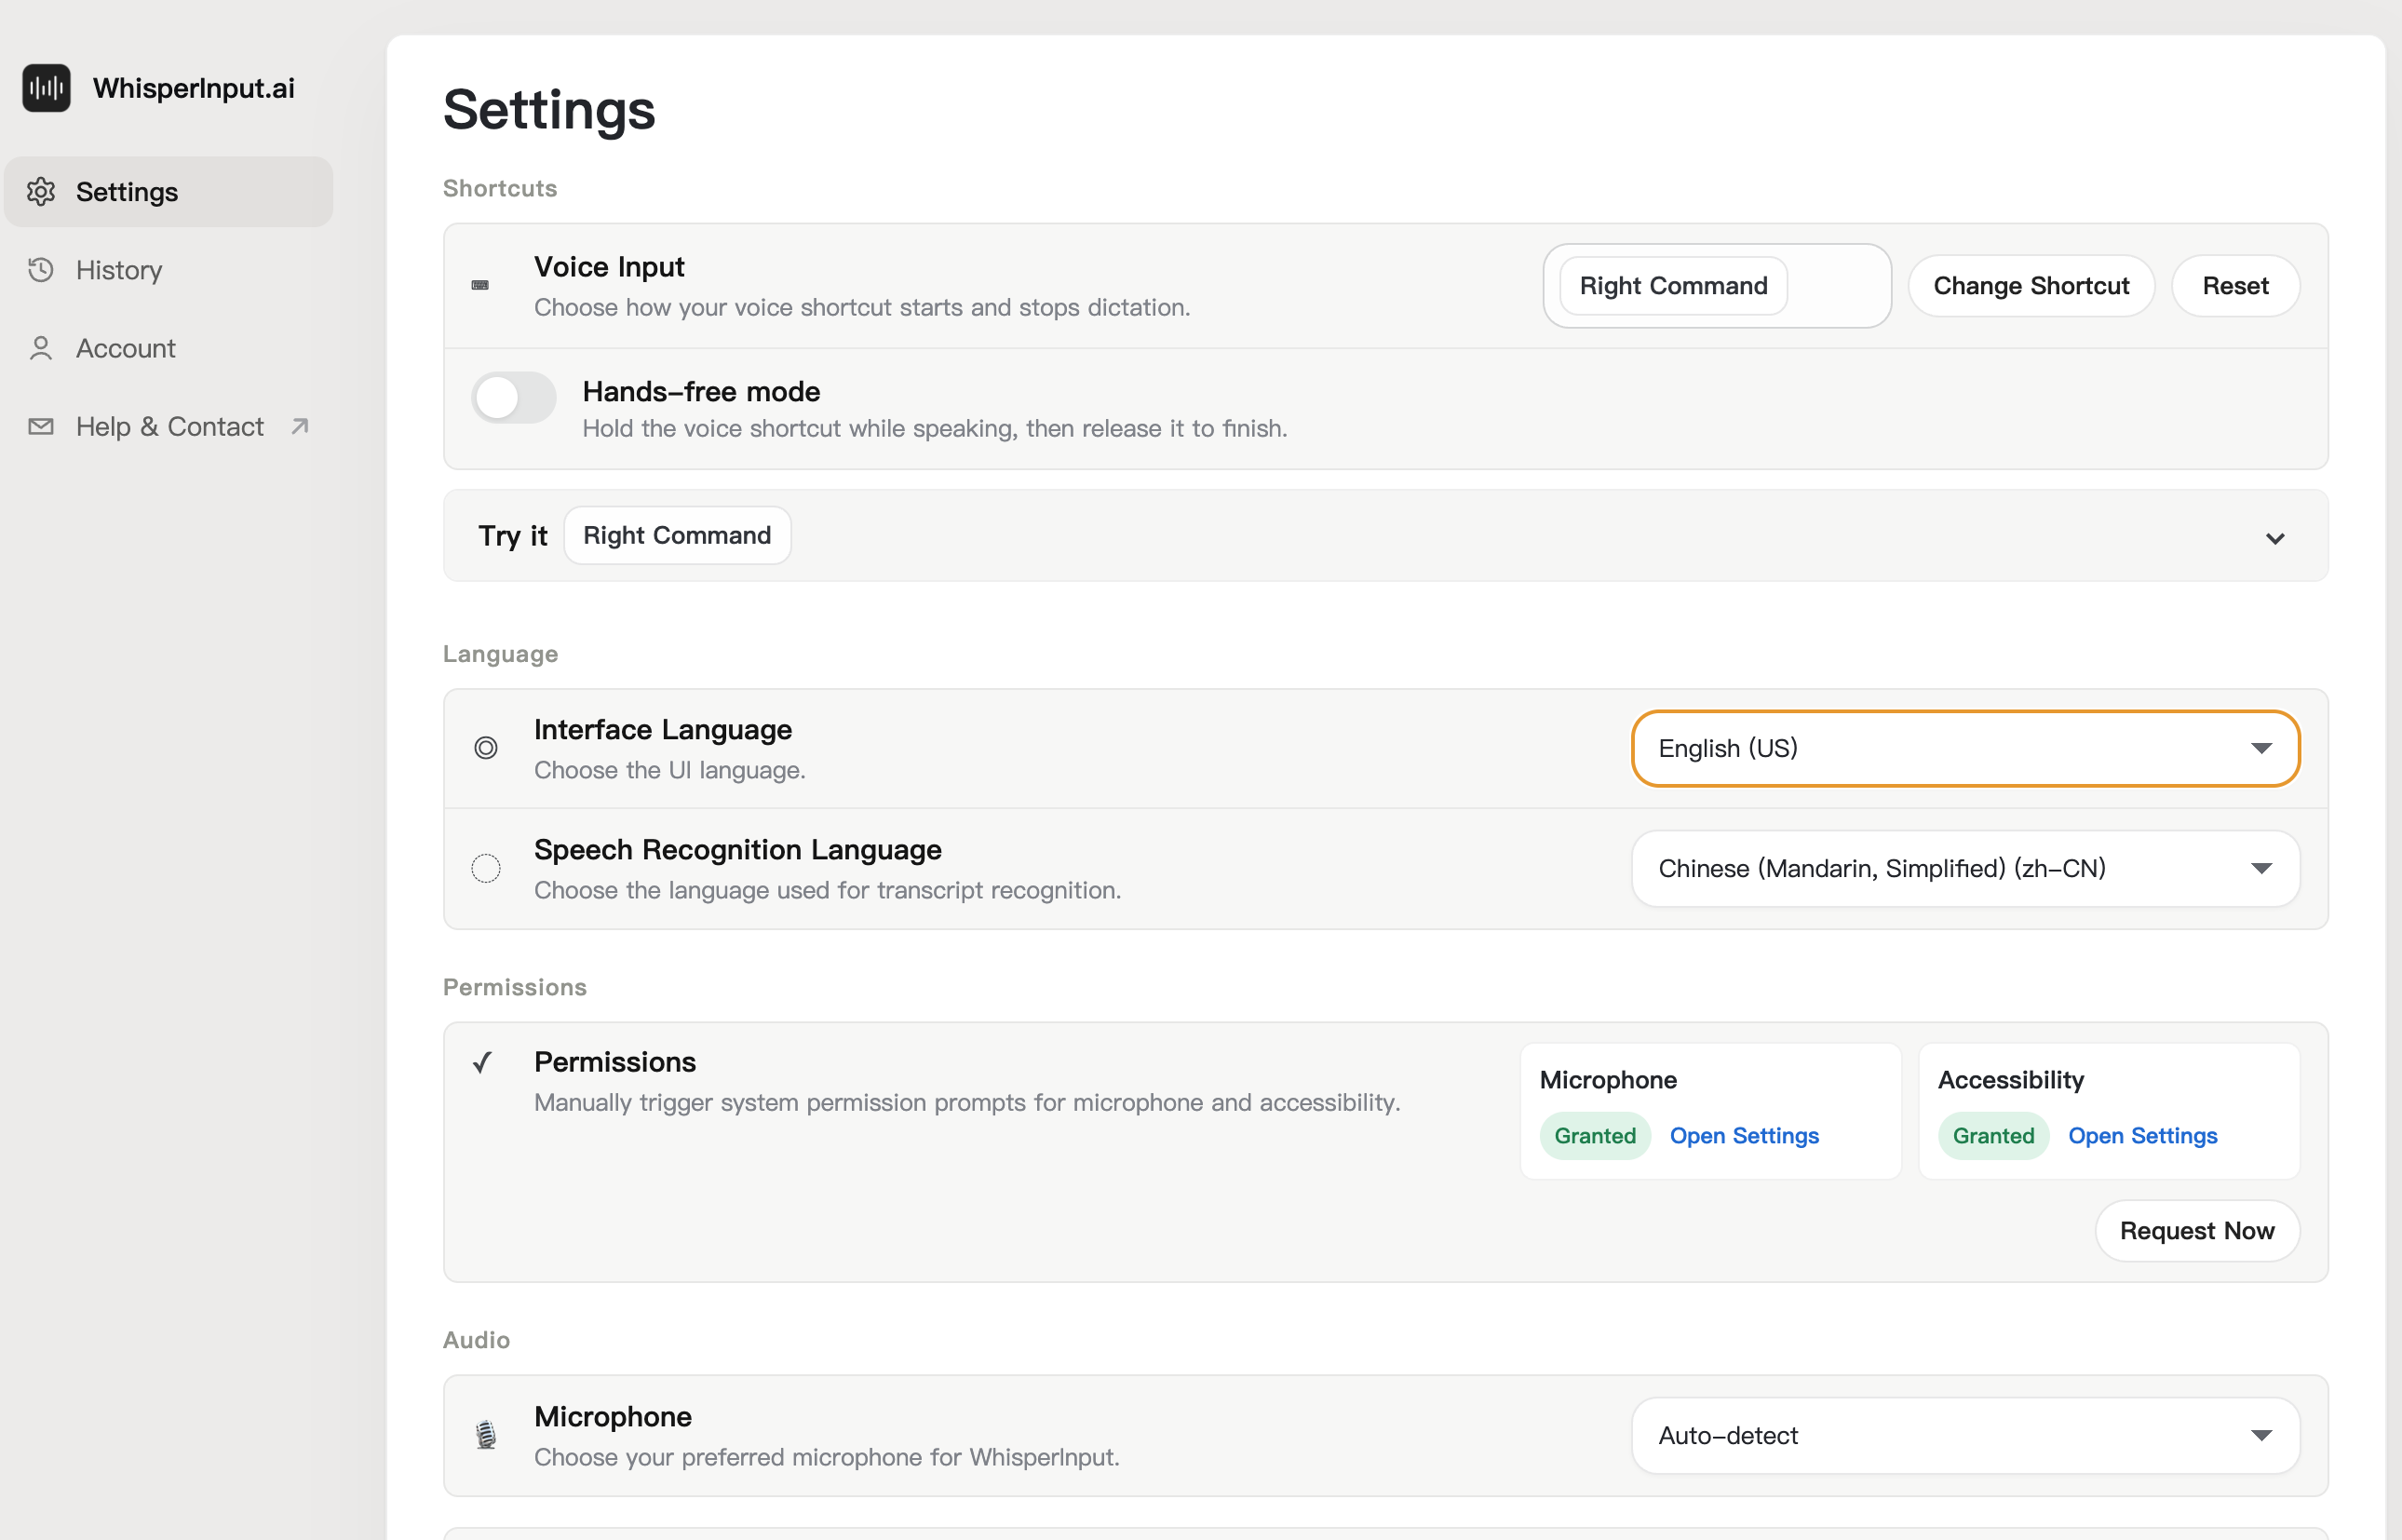The height and width of the screenshot is (1540, 2402).
Task: Click the 'Try it' label text
Action: 512,535
